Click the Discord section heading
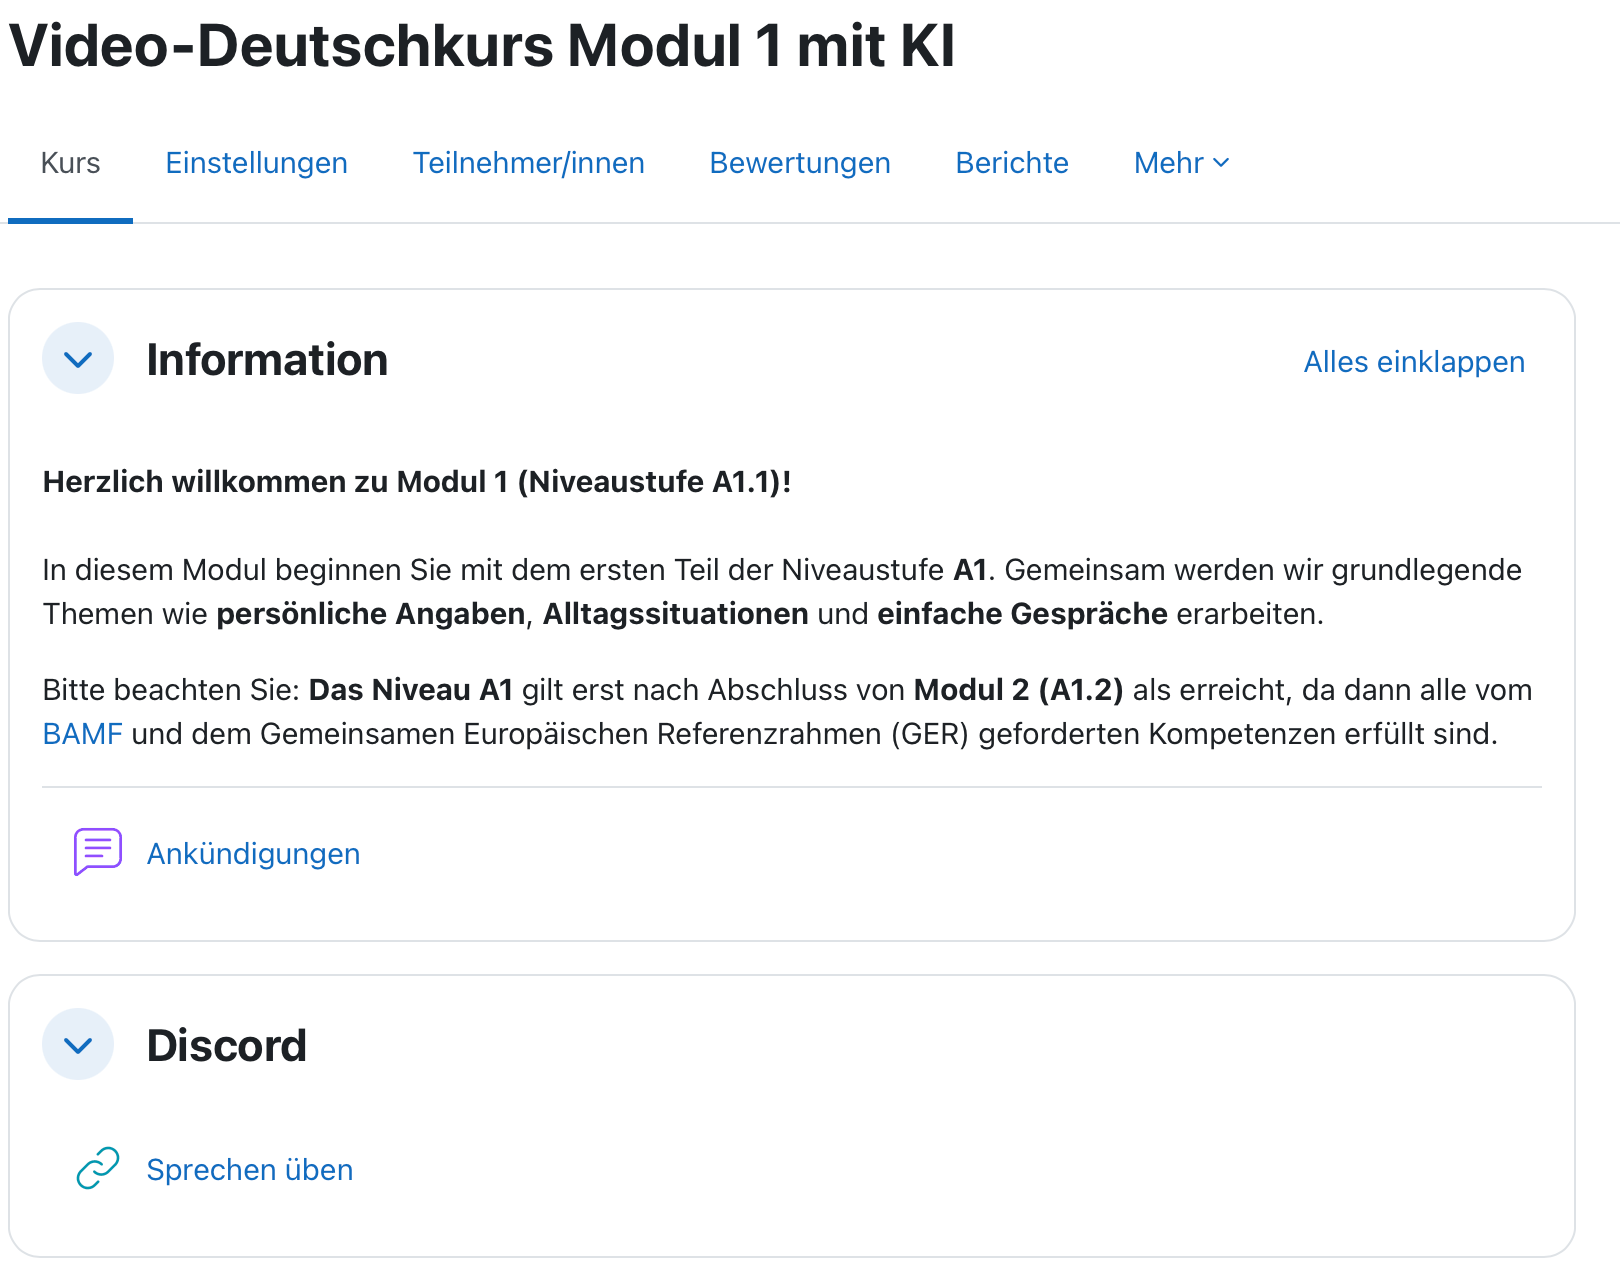This screenshot has height=1274, width=1620. pos(227,1046)
